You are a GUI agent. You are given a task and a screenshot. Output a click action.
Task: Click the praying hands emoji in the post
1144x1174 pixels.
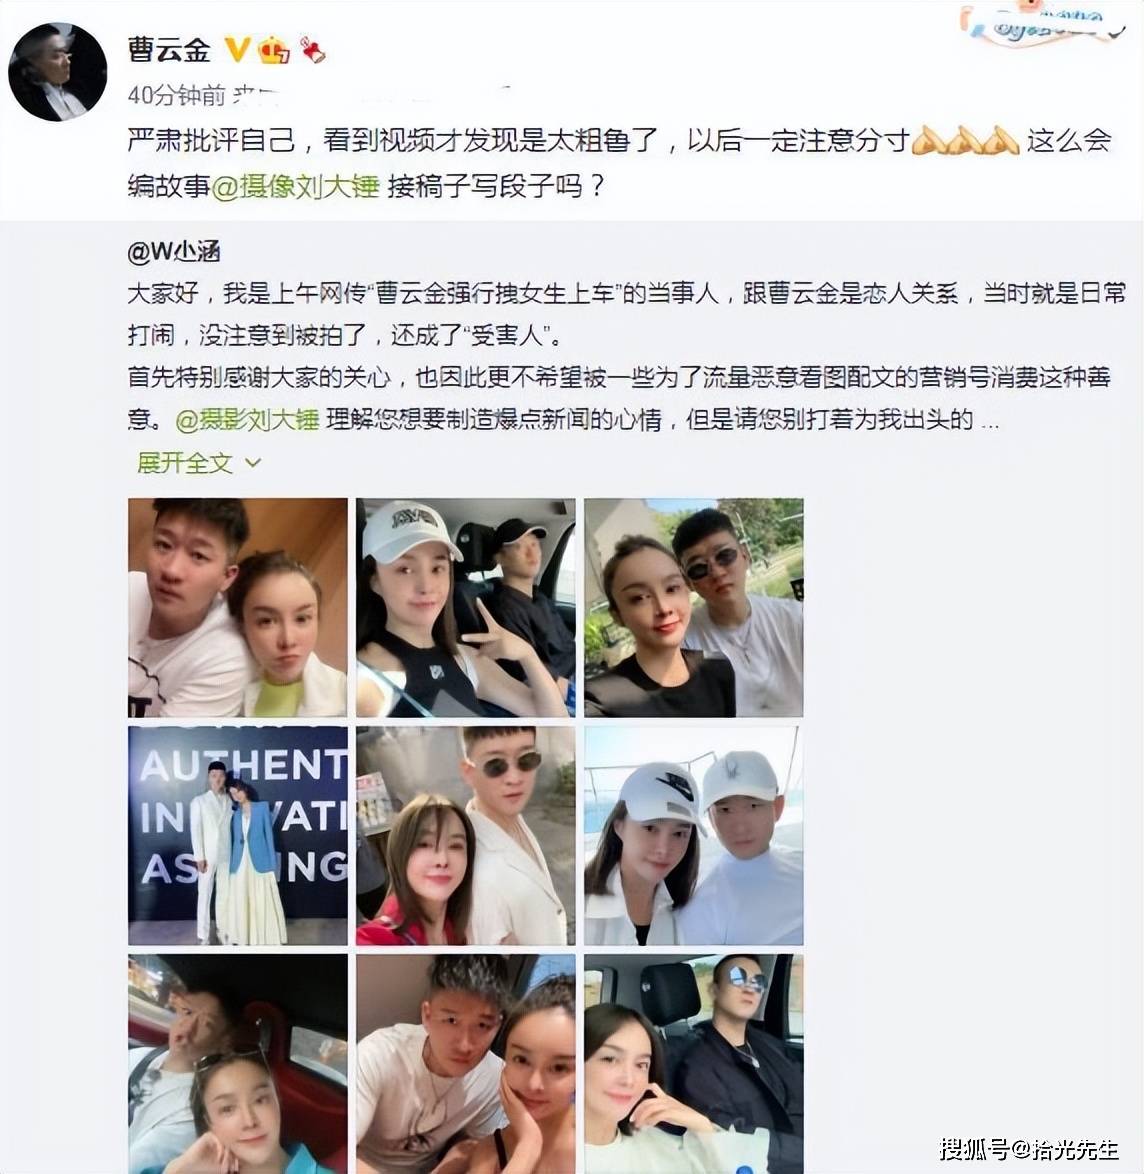(965, 140)
